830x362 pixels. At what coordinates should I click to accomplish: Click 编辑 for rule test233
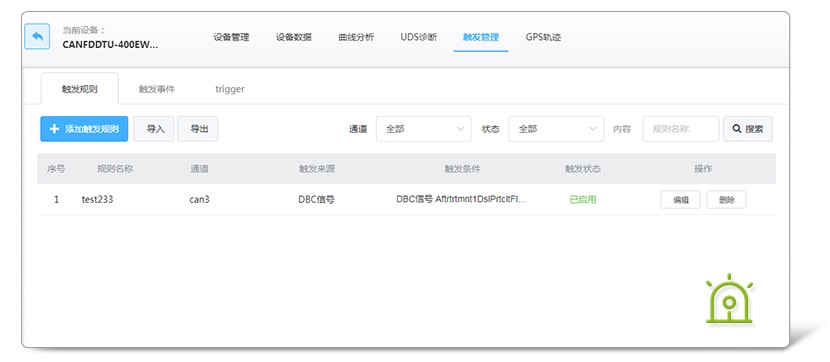pyautogui.click(x=680, y=200)
